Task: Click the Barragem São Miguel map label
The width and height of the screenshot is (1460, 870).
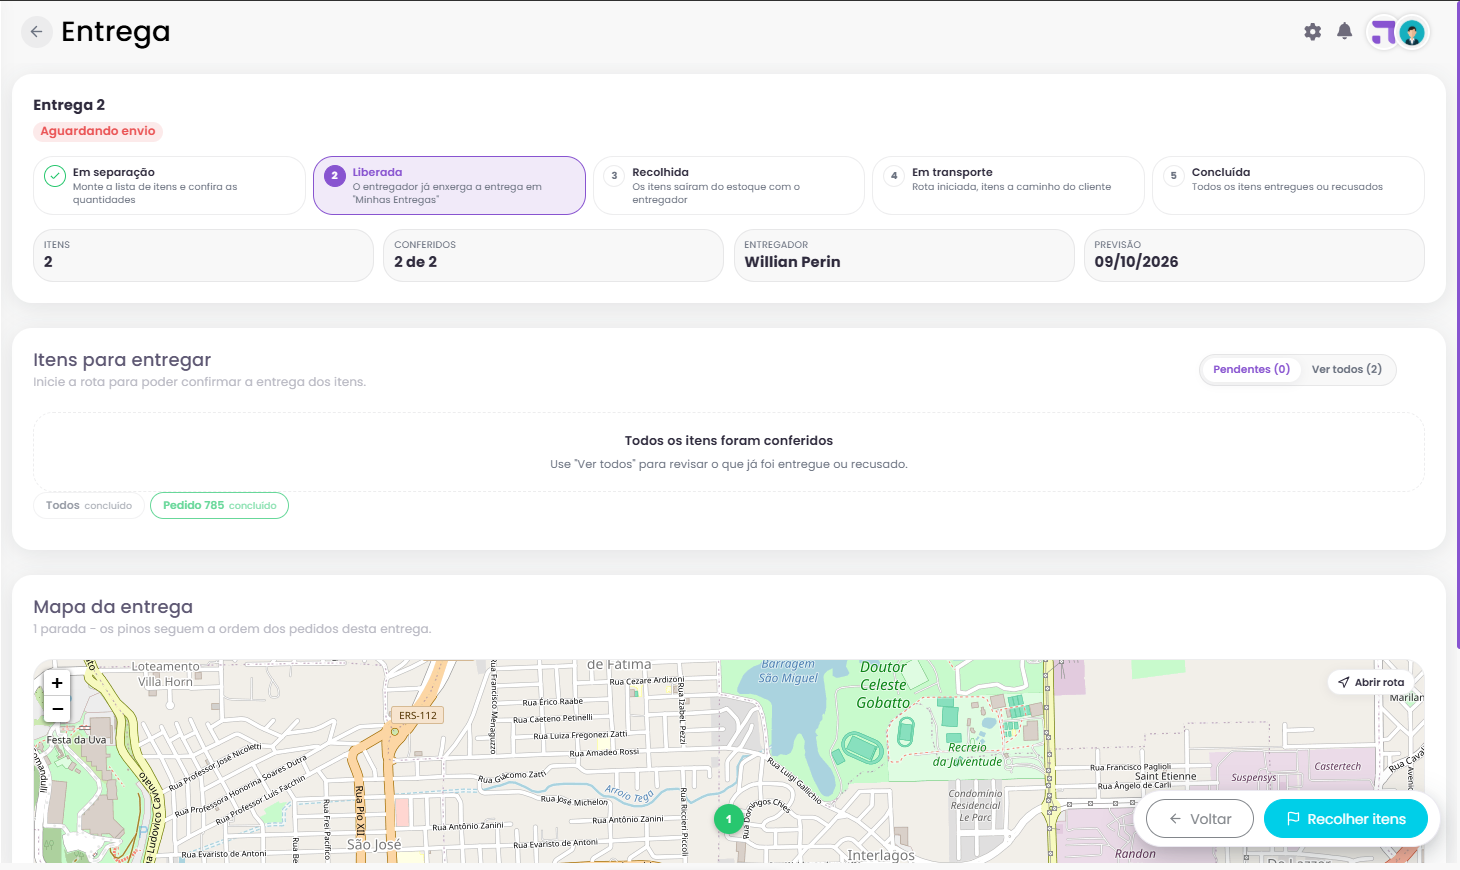Action: tap(788, 671)
